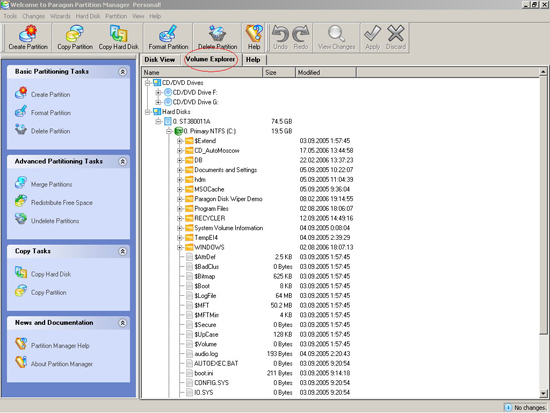Sort the list by Modified column
The width and height of the screenshot is (550, 413).
[x=326, y=73]
